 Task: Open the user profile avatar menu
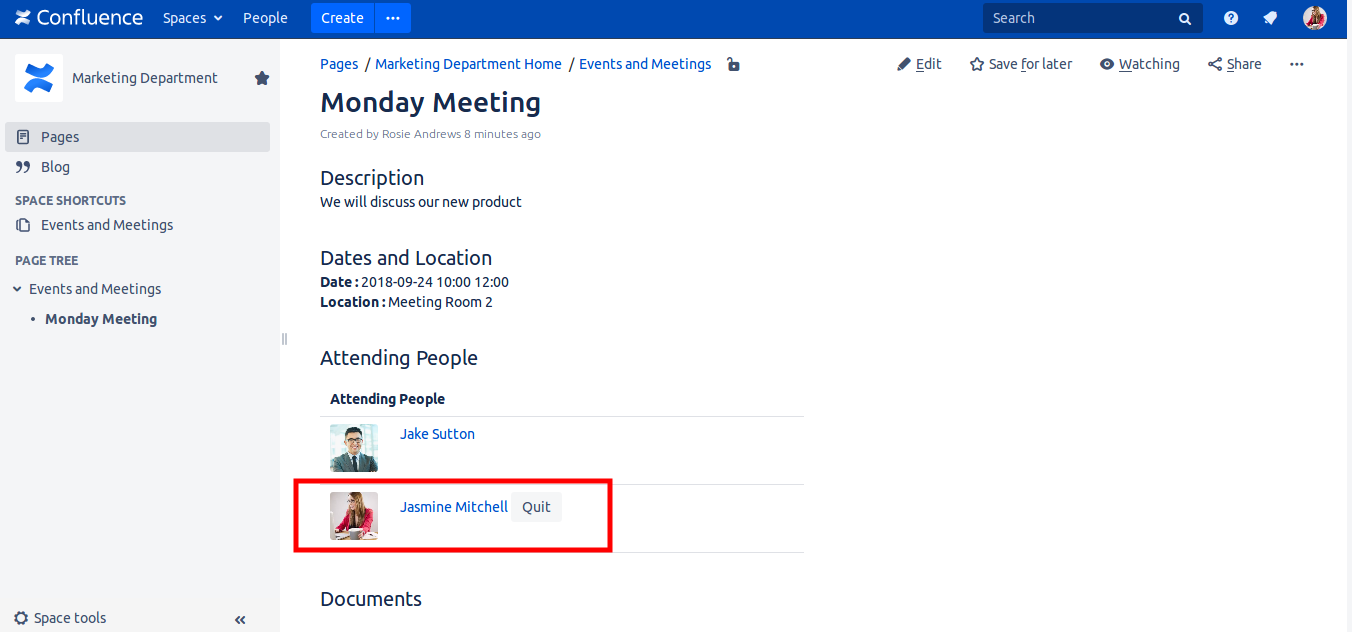pyautogui.click(x=1315, y=18)
